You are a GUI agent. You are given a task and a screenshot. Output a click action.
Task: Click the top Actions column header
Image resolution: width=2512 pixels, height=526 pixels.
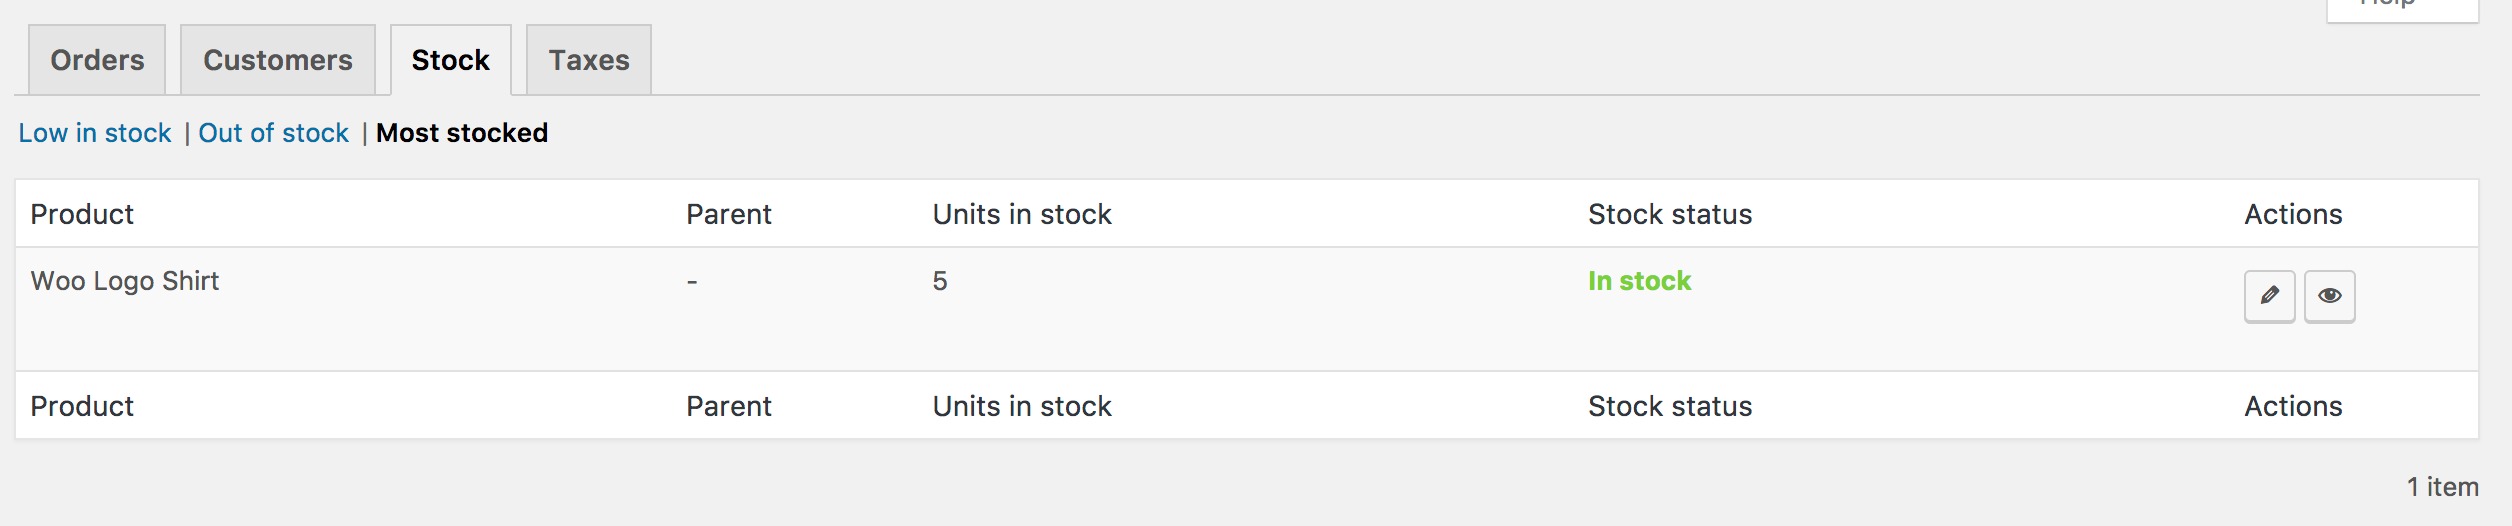coord(2293,214)
